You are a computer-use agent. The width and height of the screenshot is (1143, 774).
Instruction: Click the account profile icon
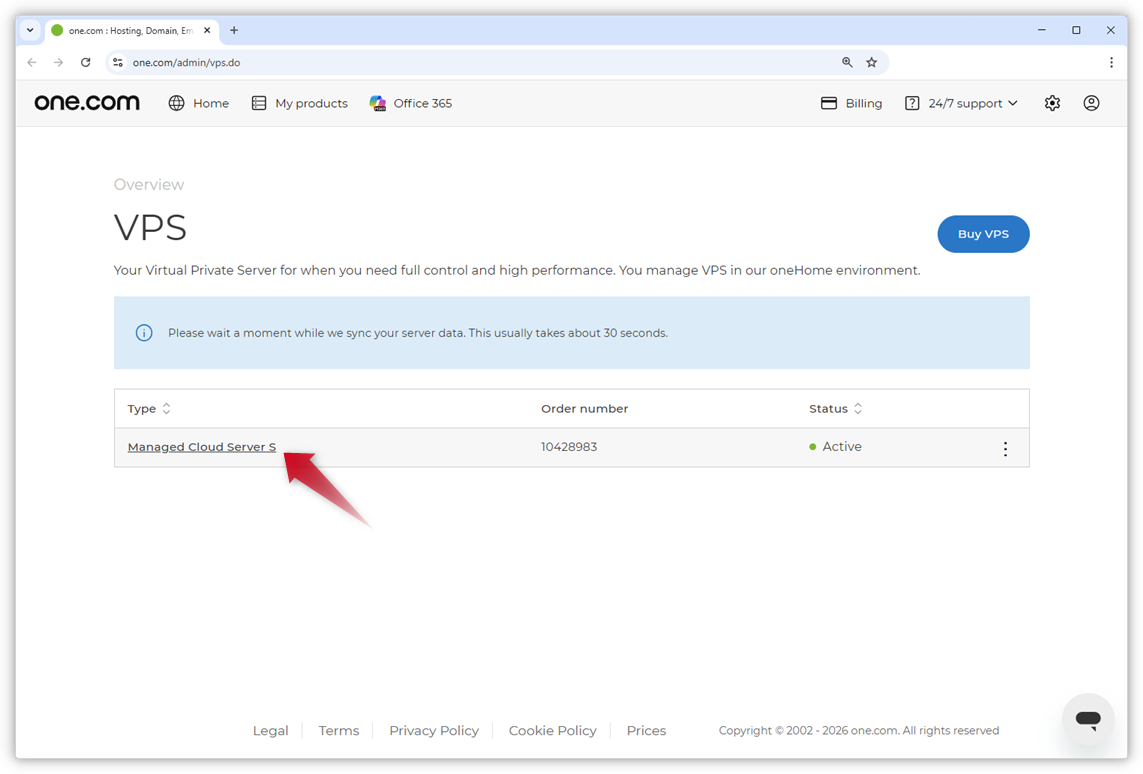click(x=1091, y=102)
